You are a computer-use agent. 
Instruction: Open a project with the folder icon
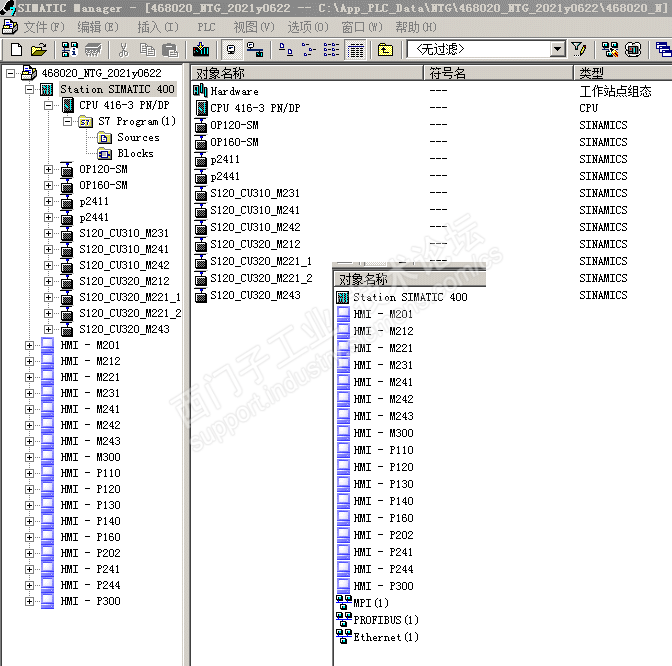coord(39,50)
